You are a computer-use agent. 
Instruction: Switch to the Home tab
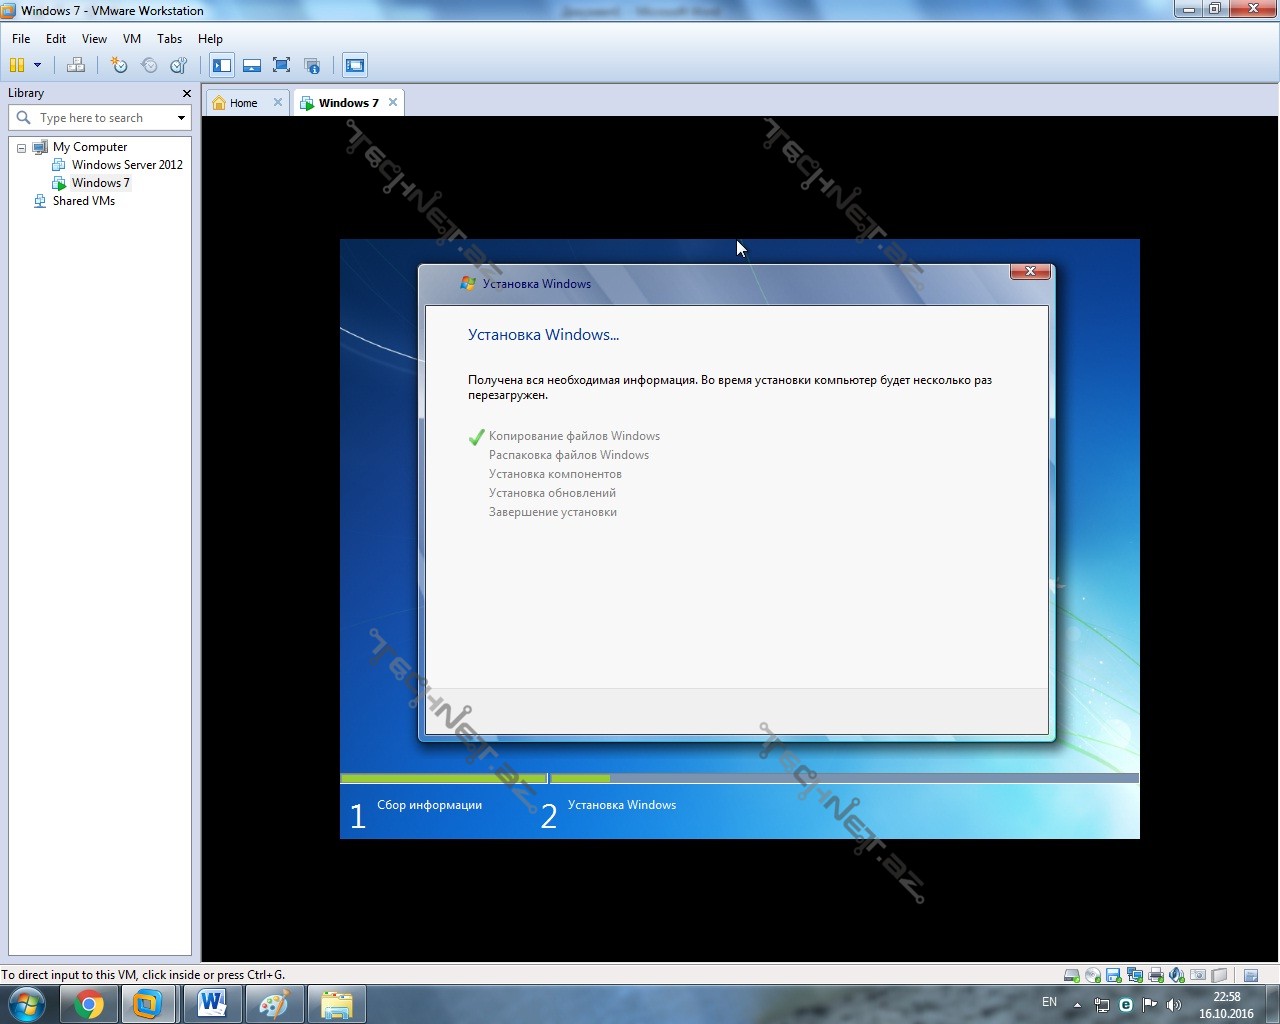click(x=243, y=103)
